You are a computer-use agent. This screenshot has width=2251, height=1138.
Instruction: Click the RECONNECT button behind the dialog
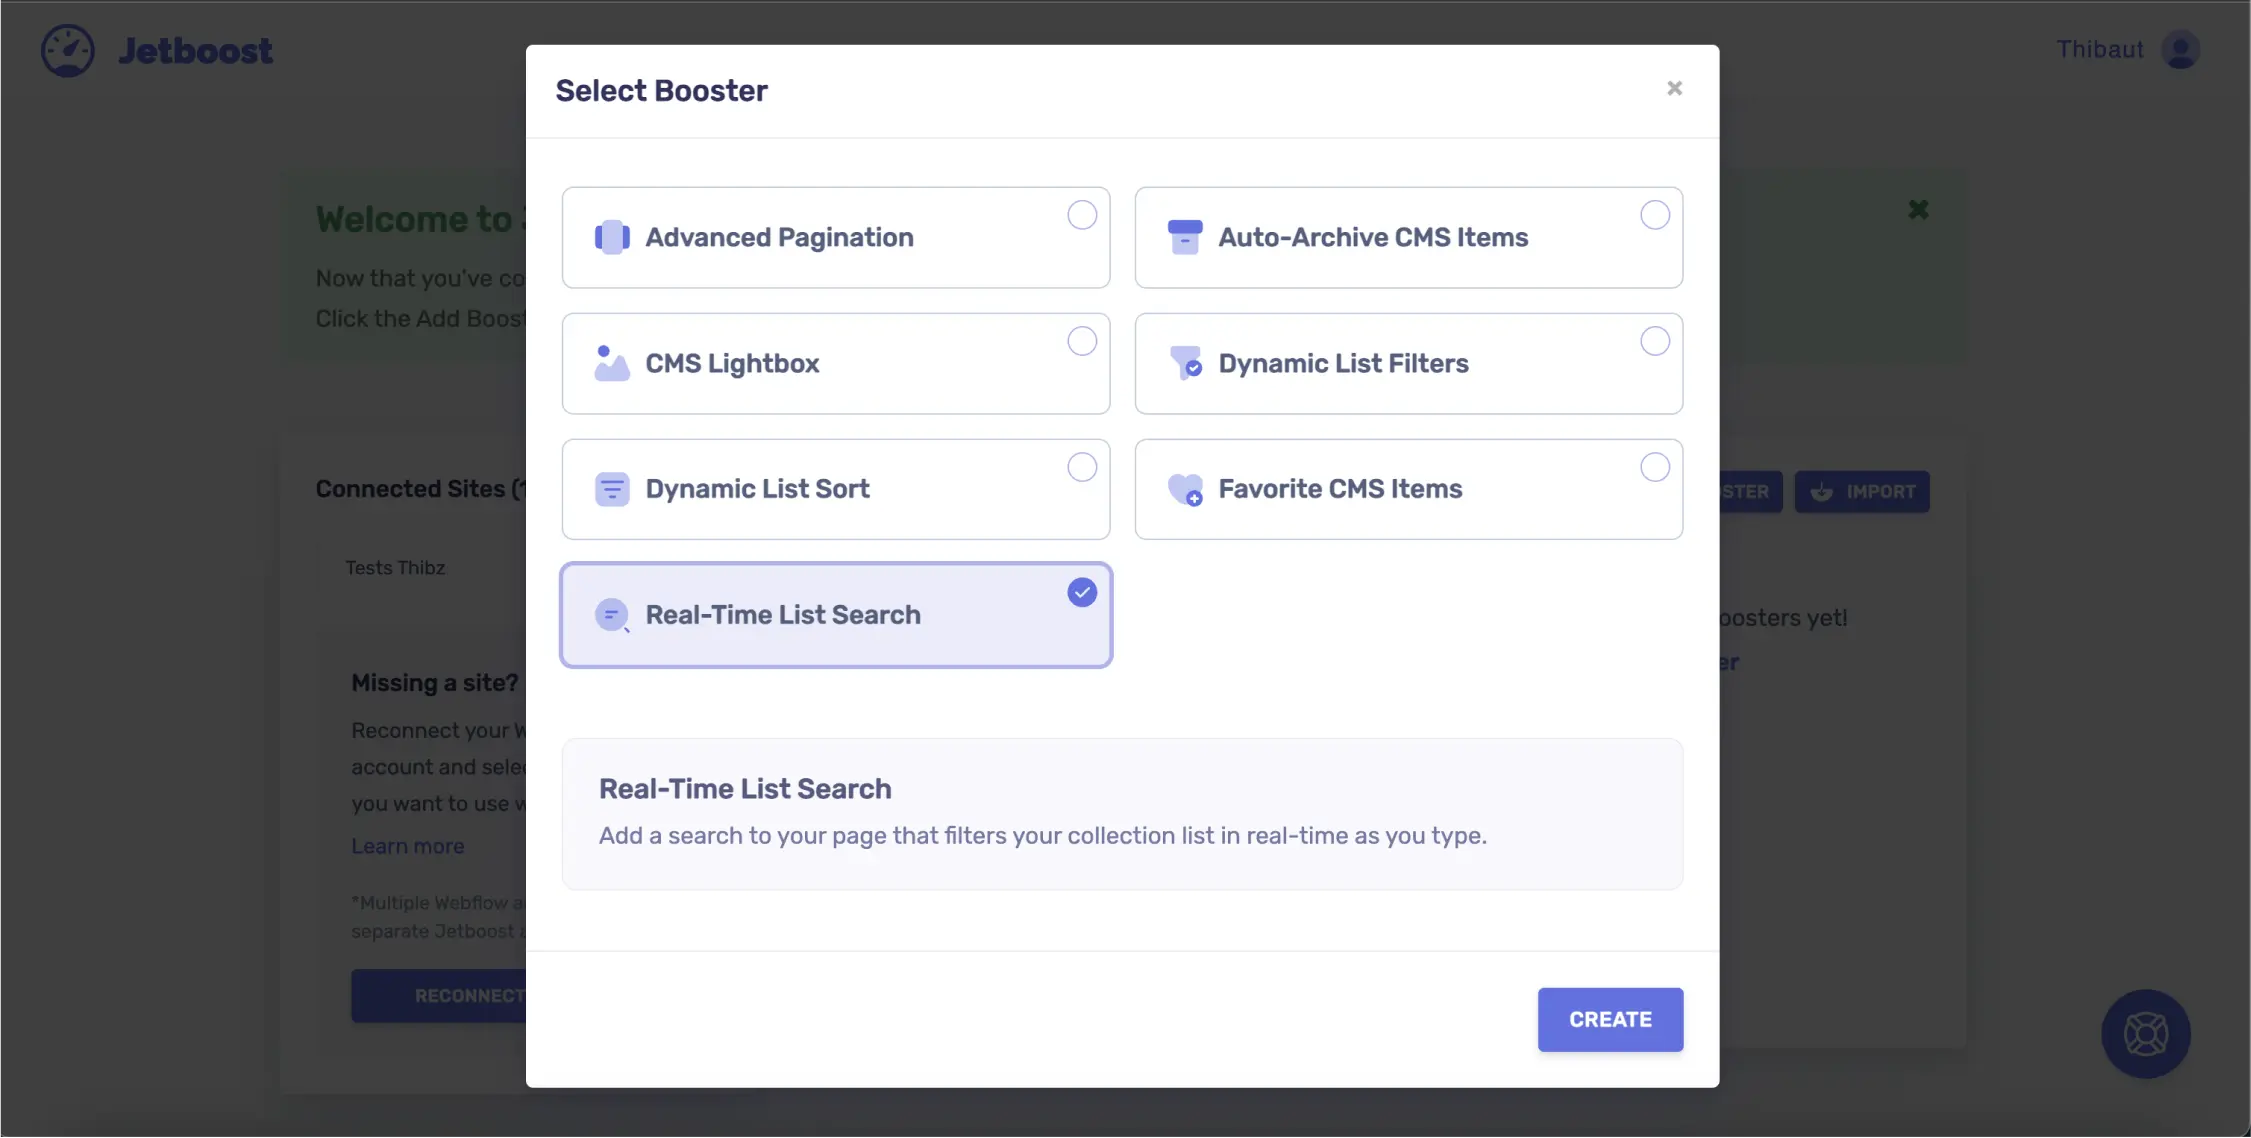pyautogui.click(x=439, y=995)
